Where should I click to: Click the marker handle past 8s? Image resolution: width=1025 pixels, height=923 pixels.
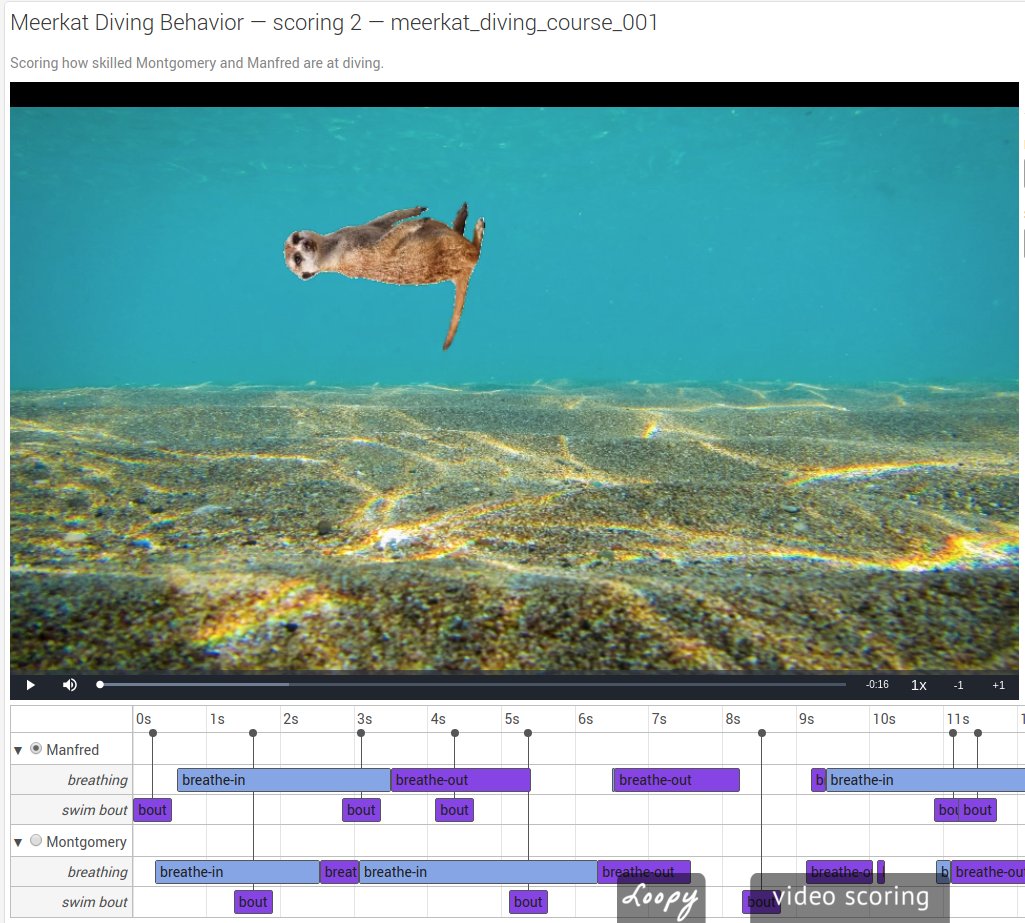click(x=762, y=733)
